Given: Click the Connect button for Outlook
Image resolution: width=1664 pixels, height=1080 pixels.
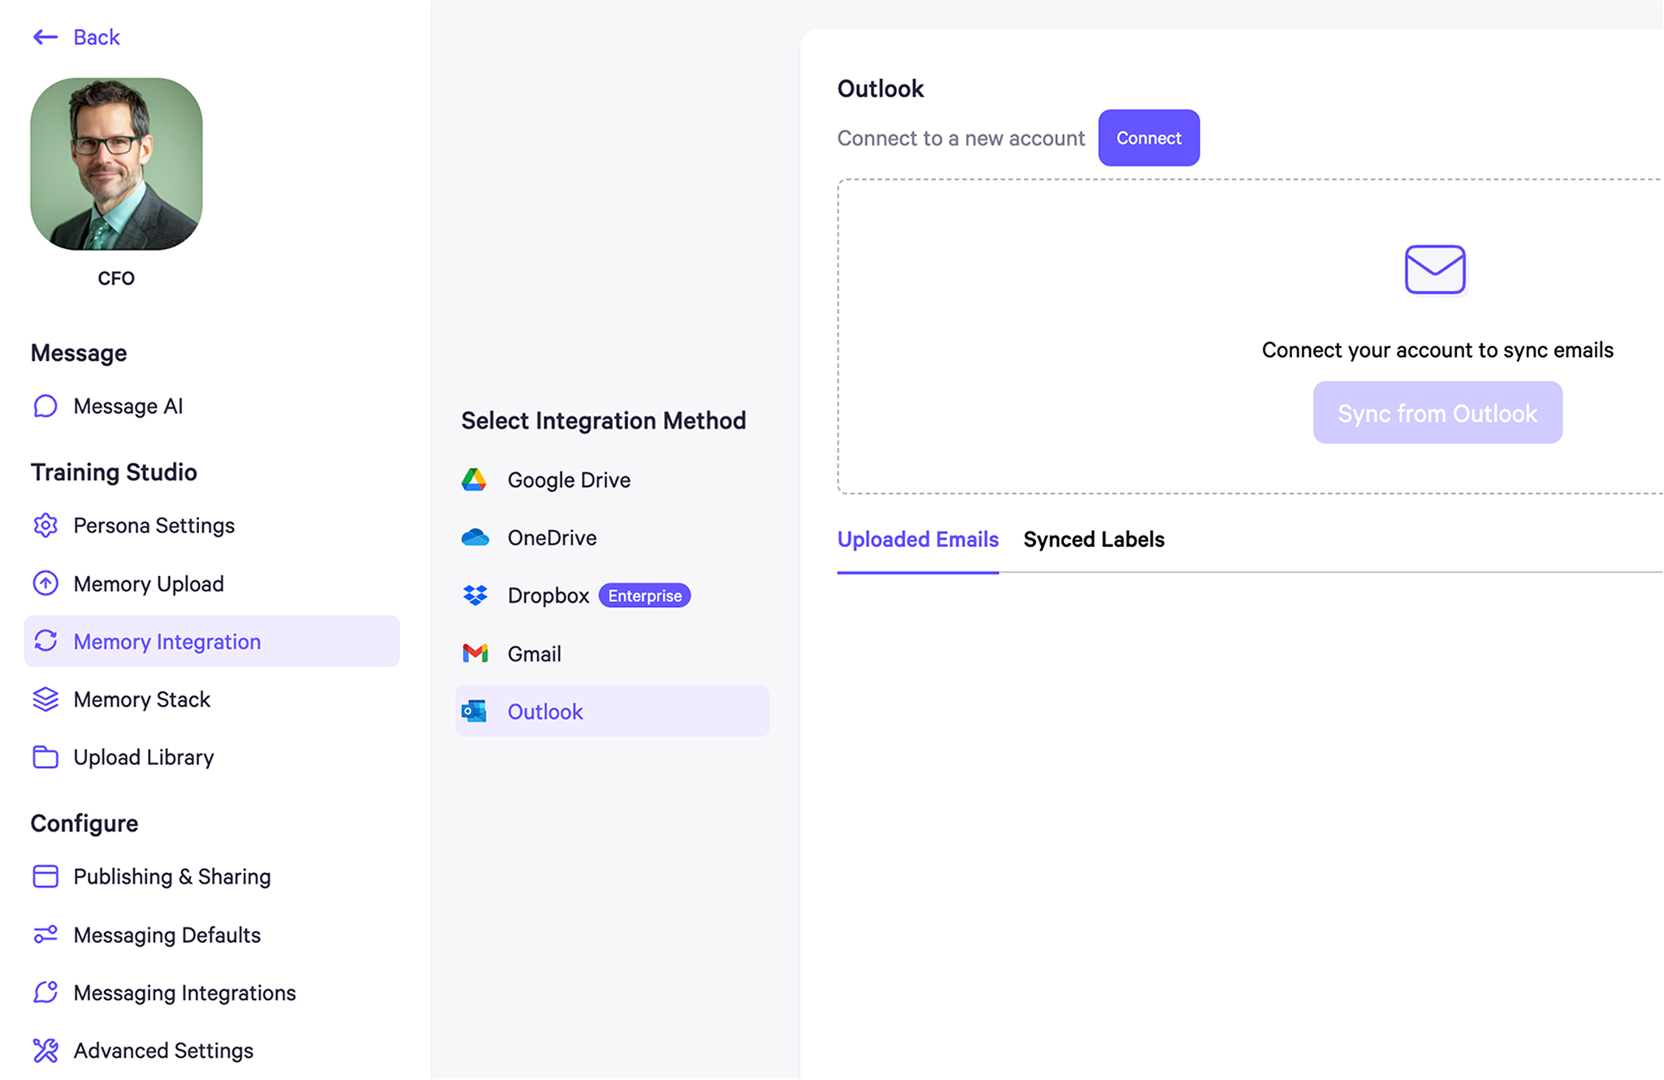Looking at the screenshot, I should 1148,138.
